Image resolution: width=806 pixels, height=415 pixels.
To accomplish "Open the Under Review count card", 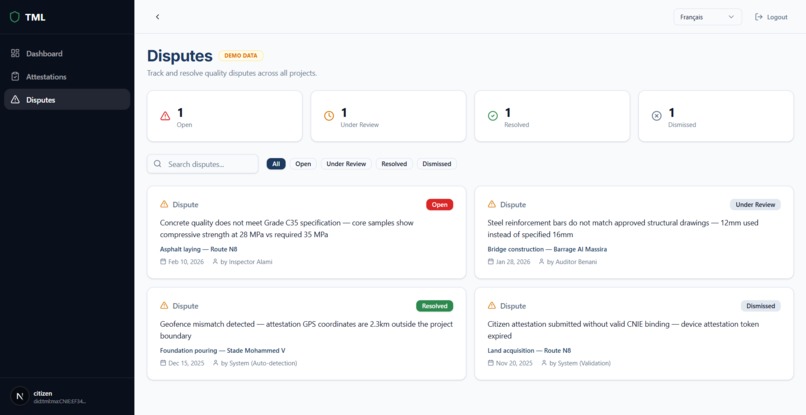I will click(389, 116).
